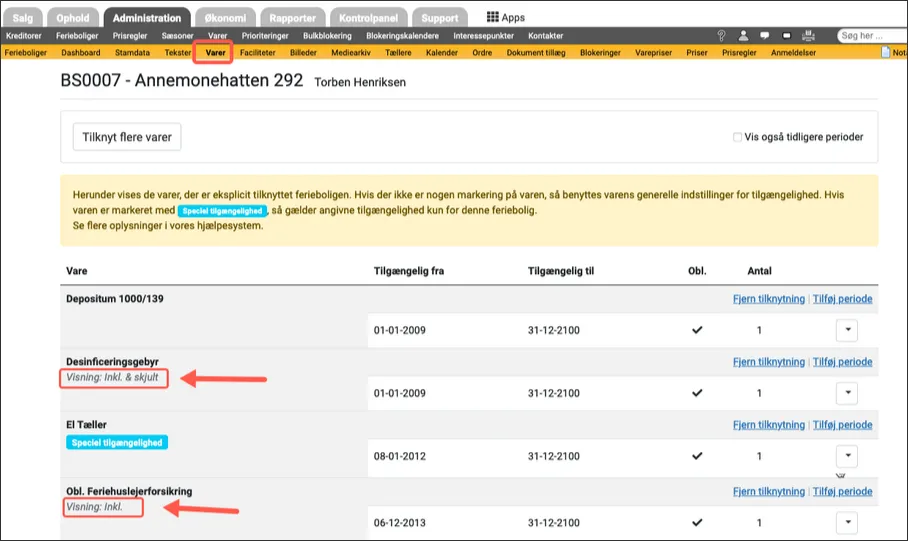Image resolution: width=908 pixels, height=541 pixels.
Task: Open the user profile icon
Action: (743, 36)
